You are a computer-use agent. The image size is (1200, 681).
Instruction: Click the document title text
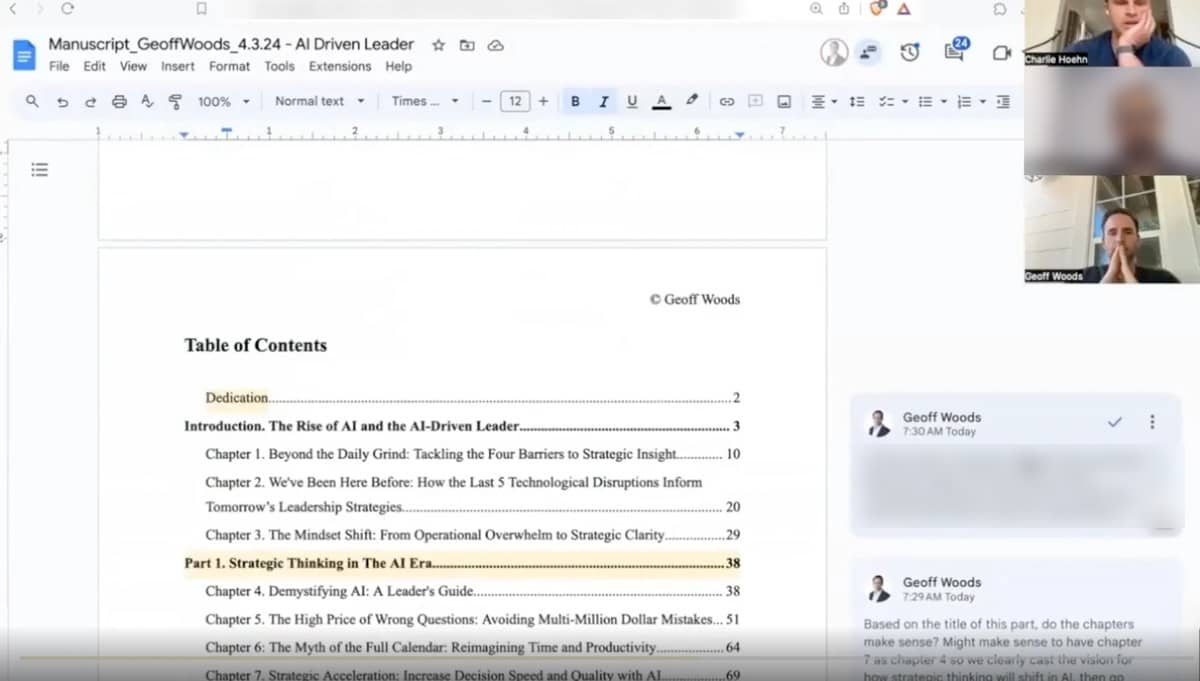pyautogui.click(x=231, y=44)
